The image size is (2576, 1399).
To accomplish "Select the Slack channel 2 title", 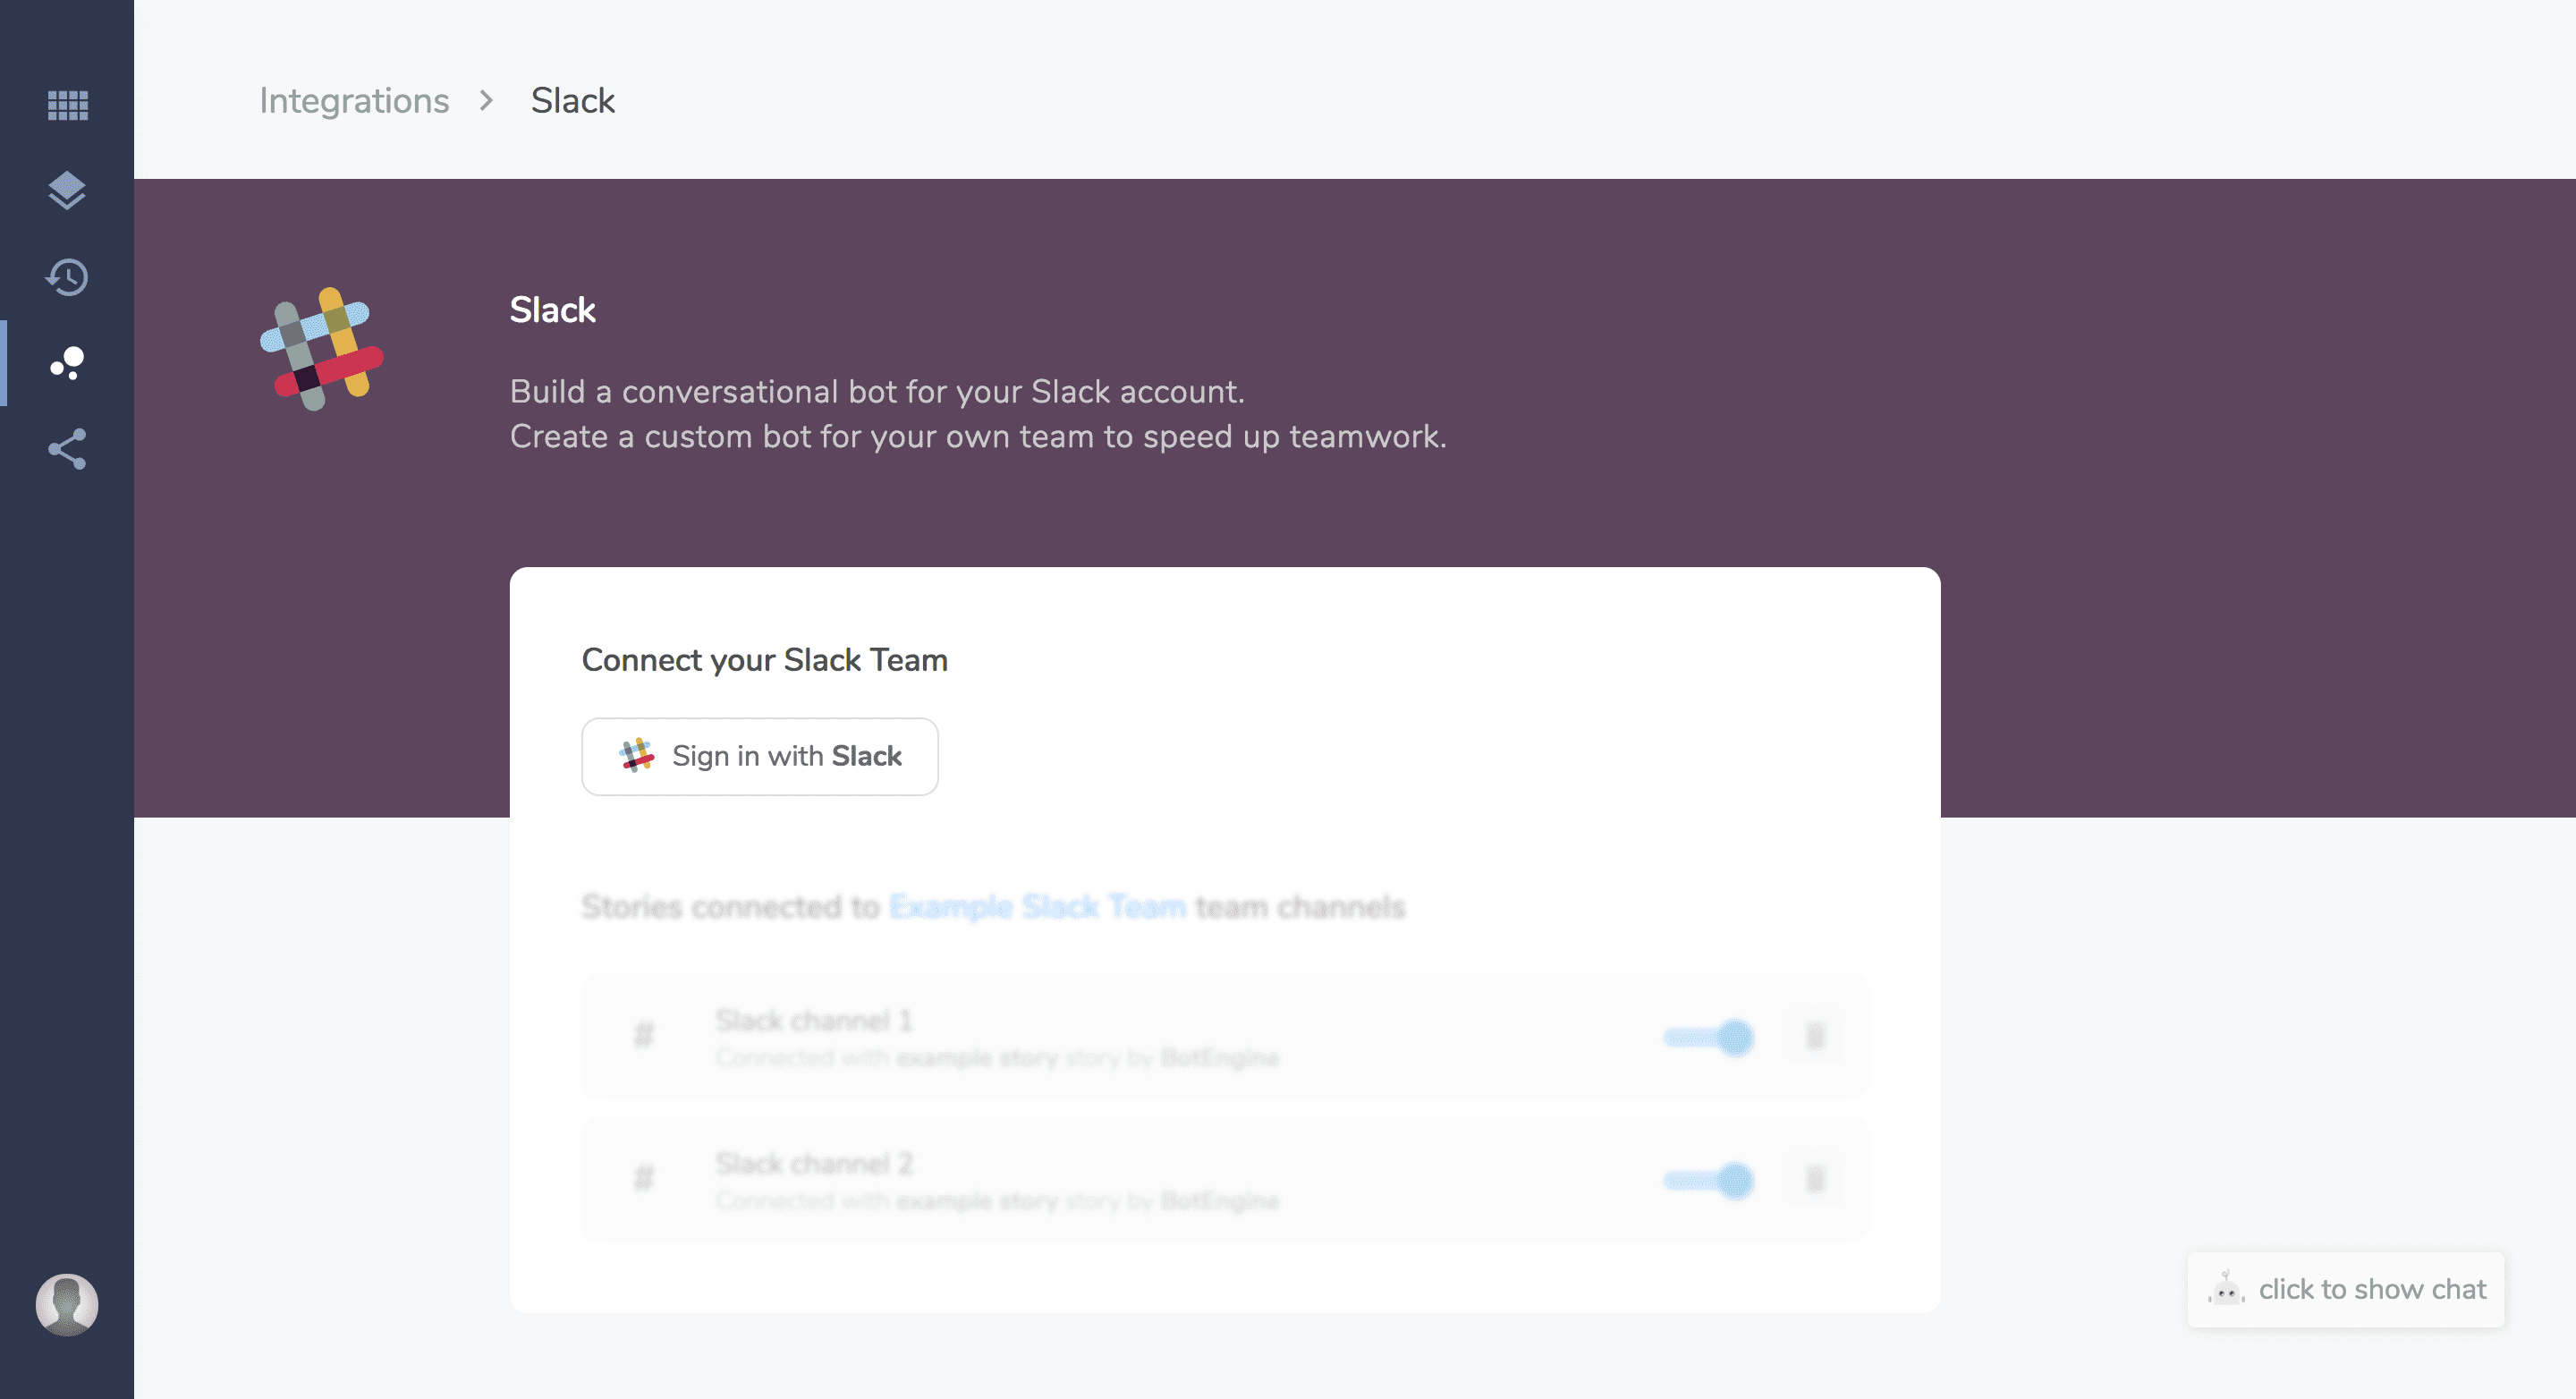I will point(814,1163).
